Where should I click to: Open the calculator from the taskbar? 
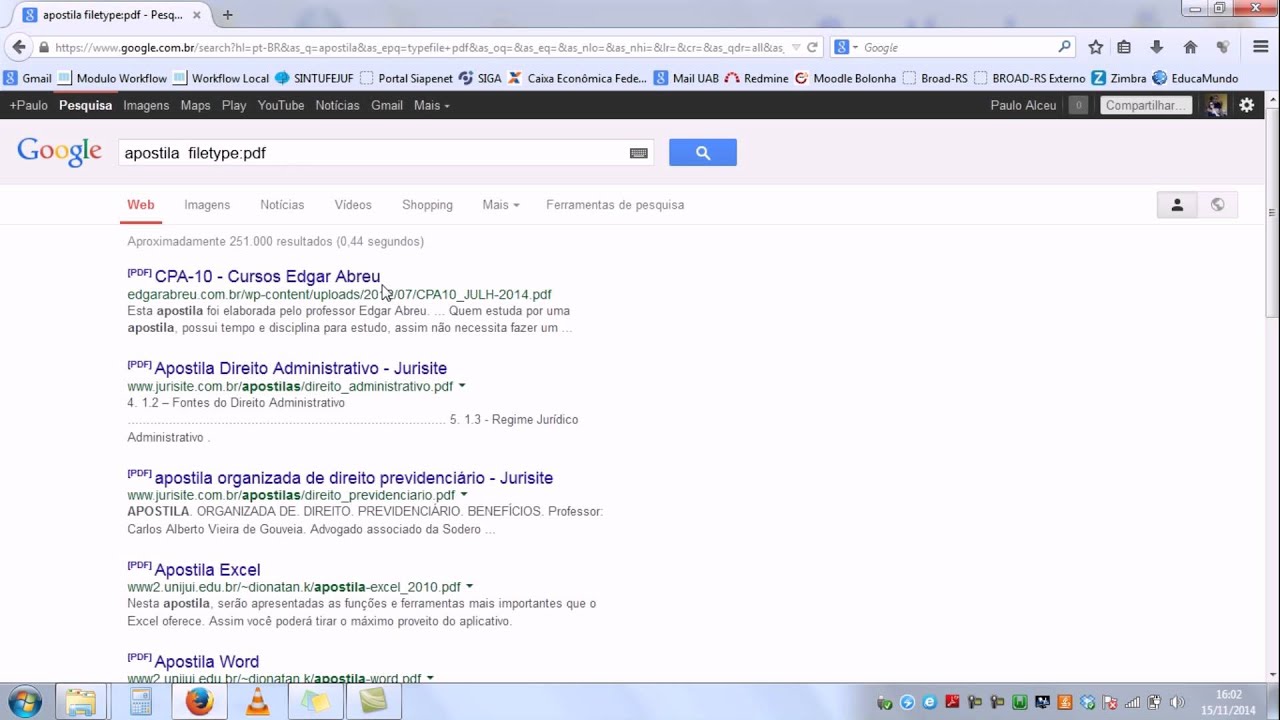tap(140, 702)
